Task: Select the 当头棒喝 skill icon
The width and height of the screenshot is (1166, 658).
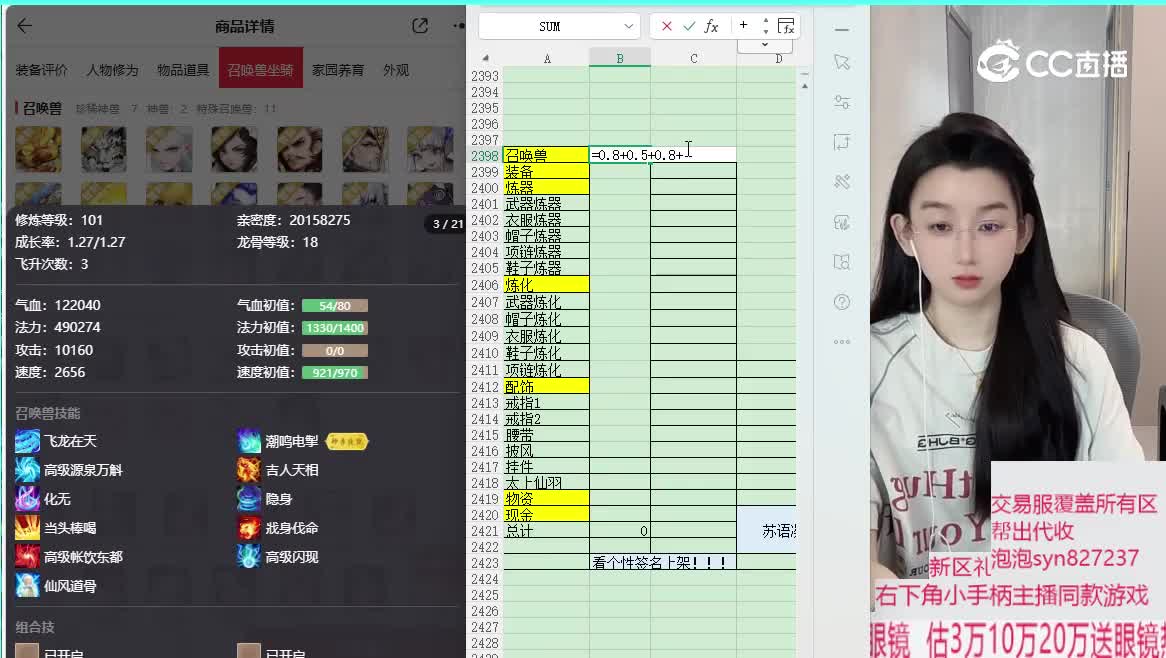Action: (x=28, y=528)
